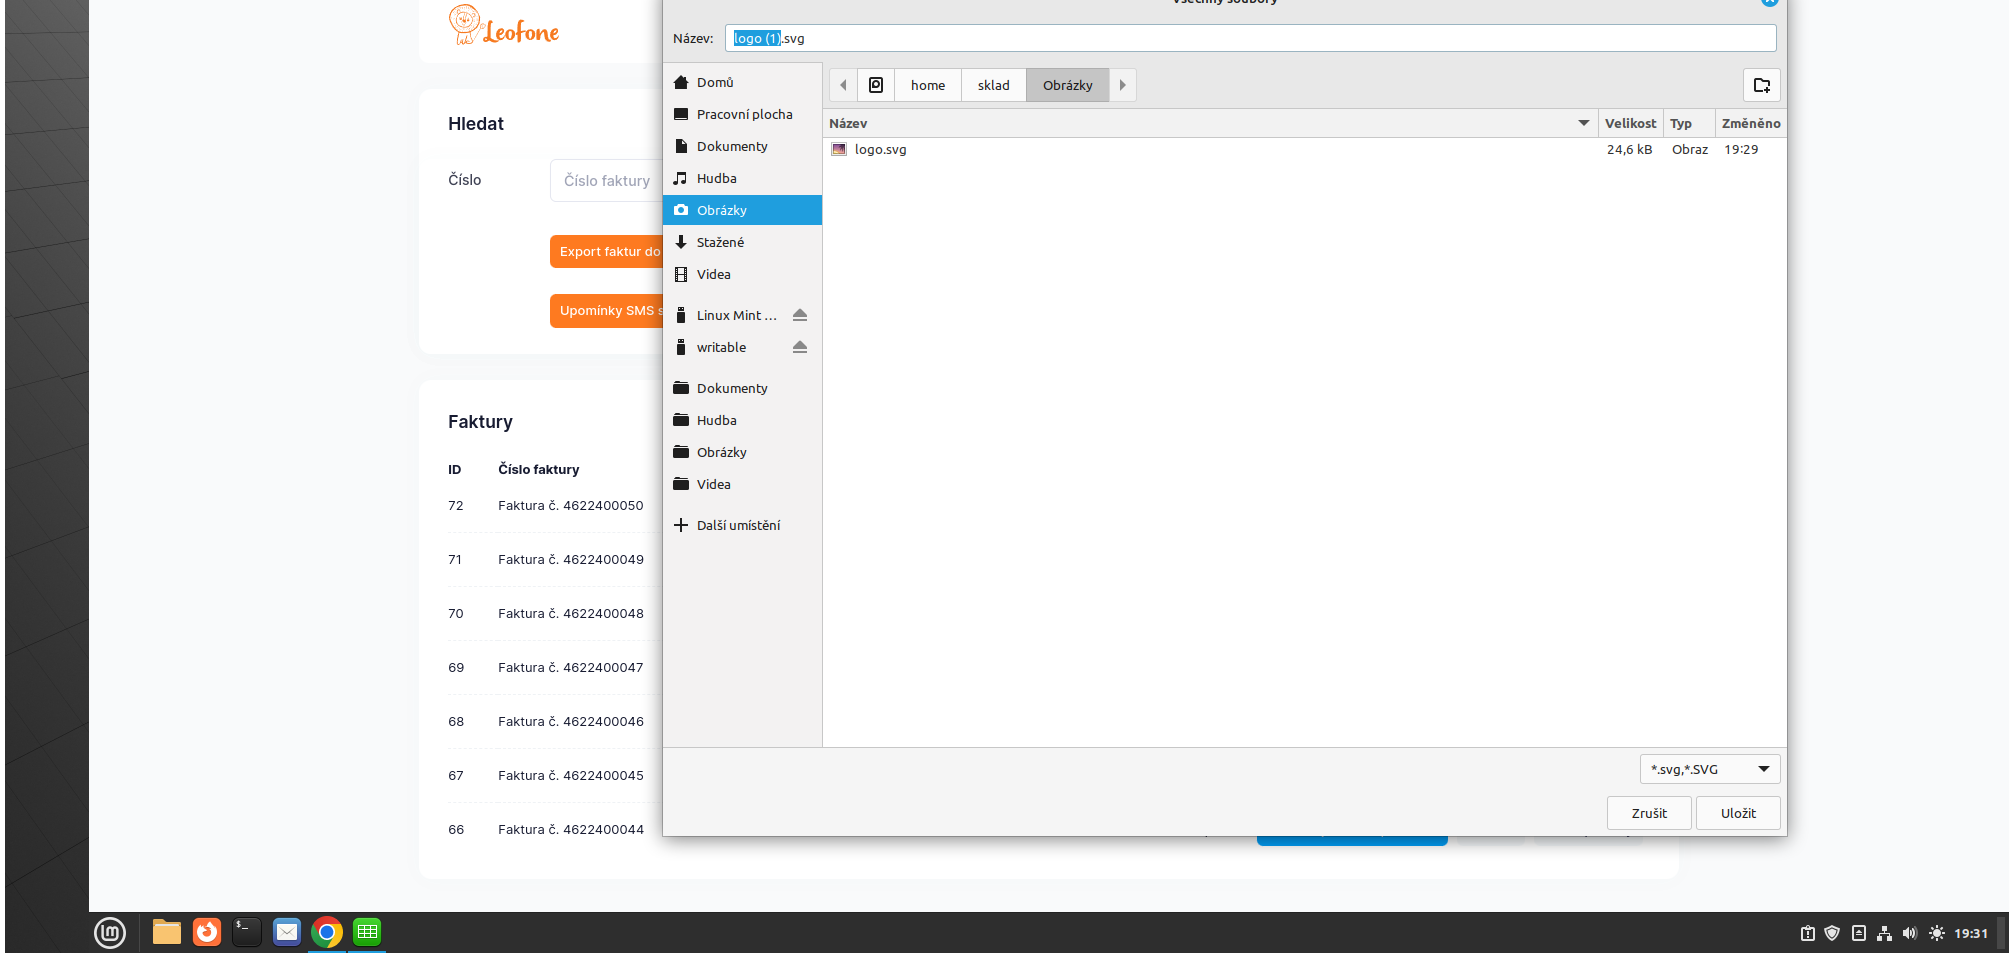Screen dimensions: 2009x953
Task: Sort files by Velikost column
Action: [x=1629, y=123]
